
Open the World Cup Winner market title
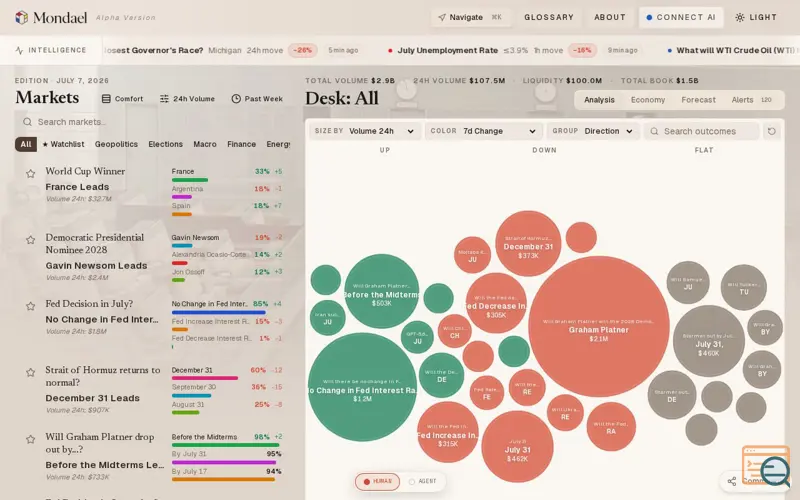coord(85,171)
